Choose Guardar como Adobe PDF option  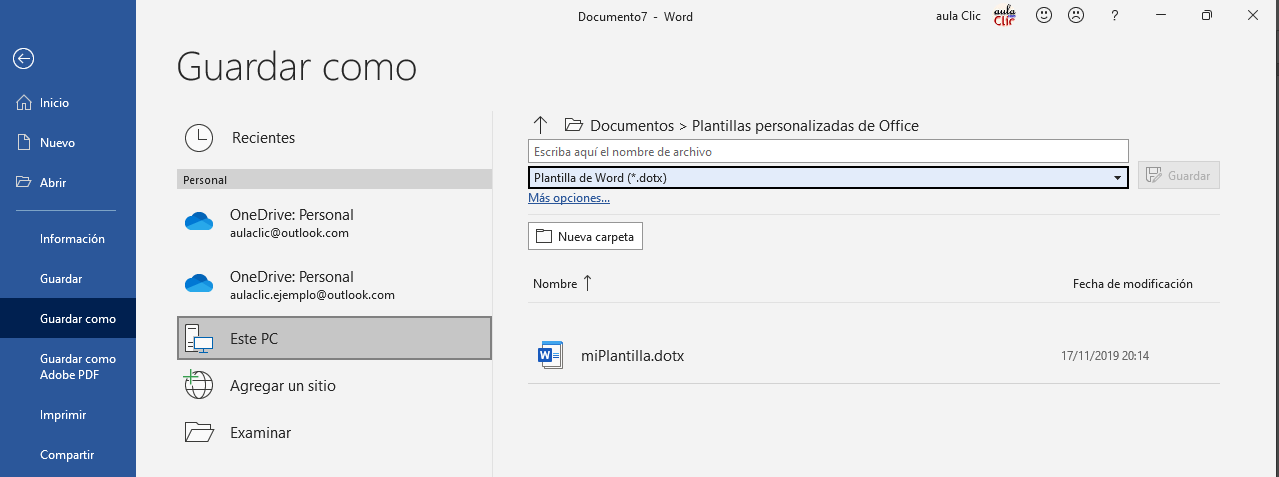pos(77,367)
